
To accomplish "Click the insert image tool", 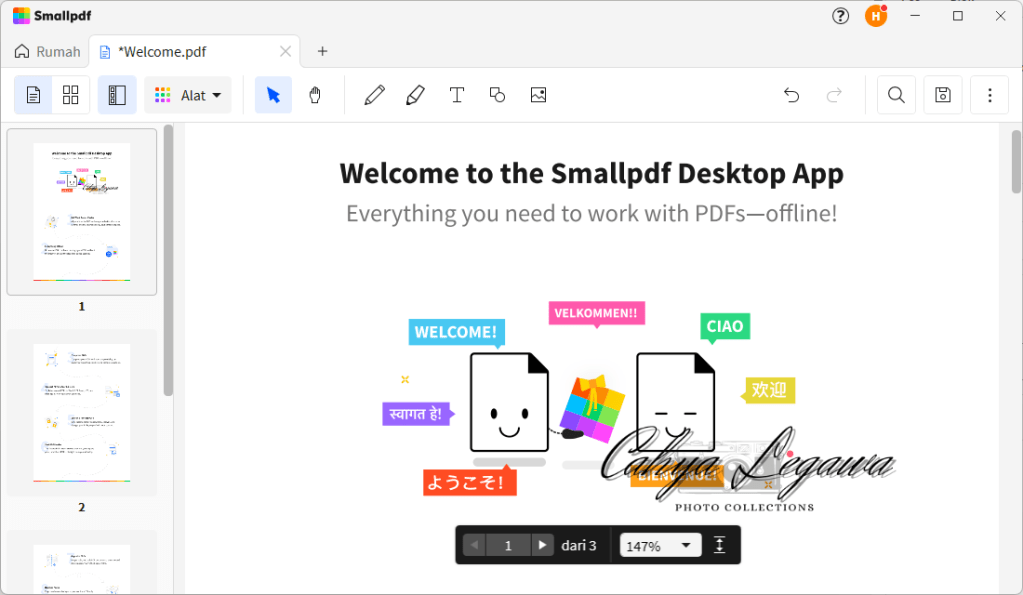I will click(x=538, y=95).
